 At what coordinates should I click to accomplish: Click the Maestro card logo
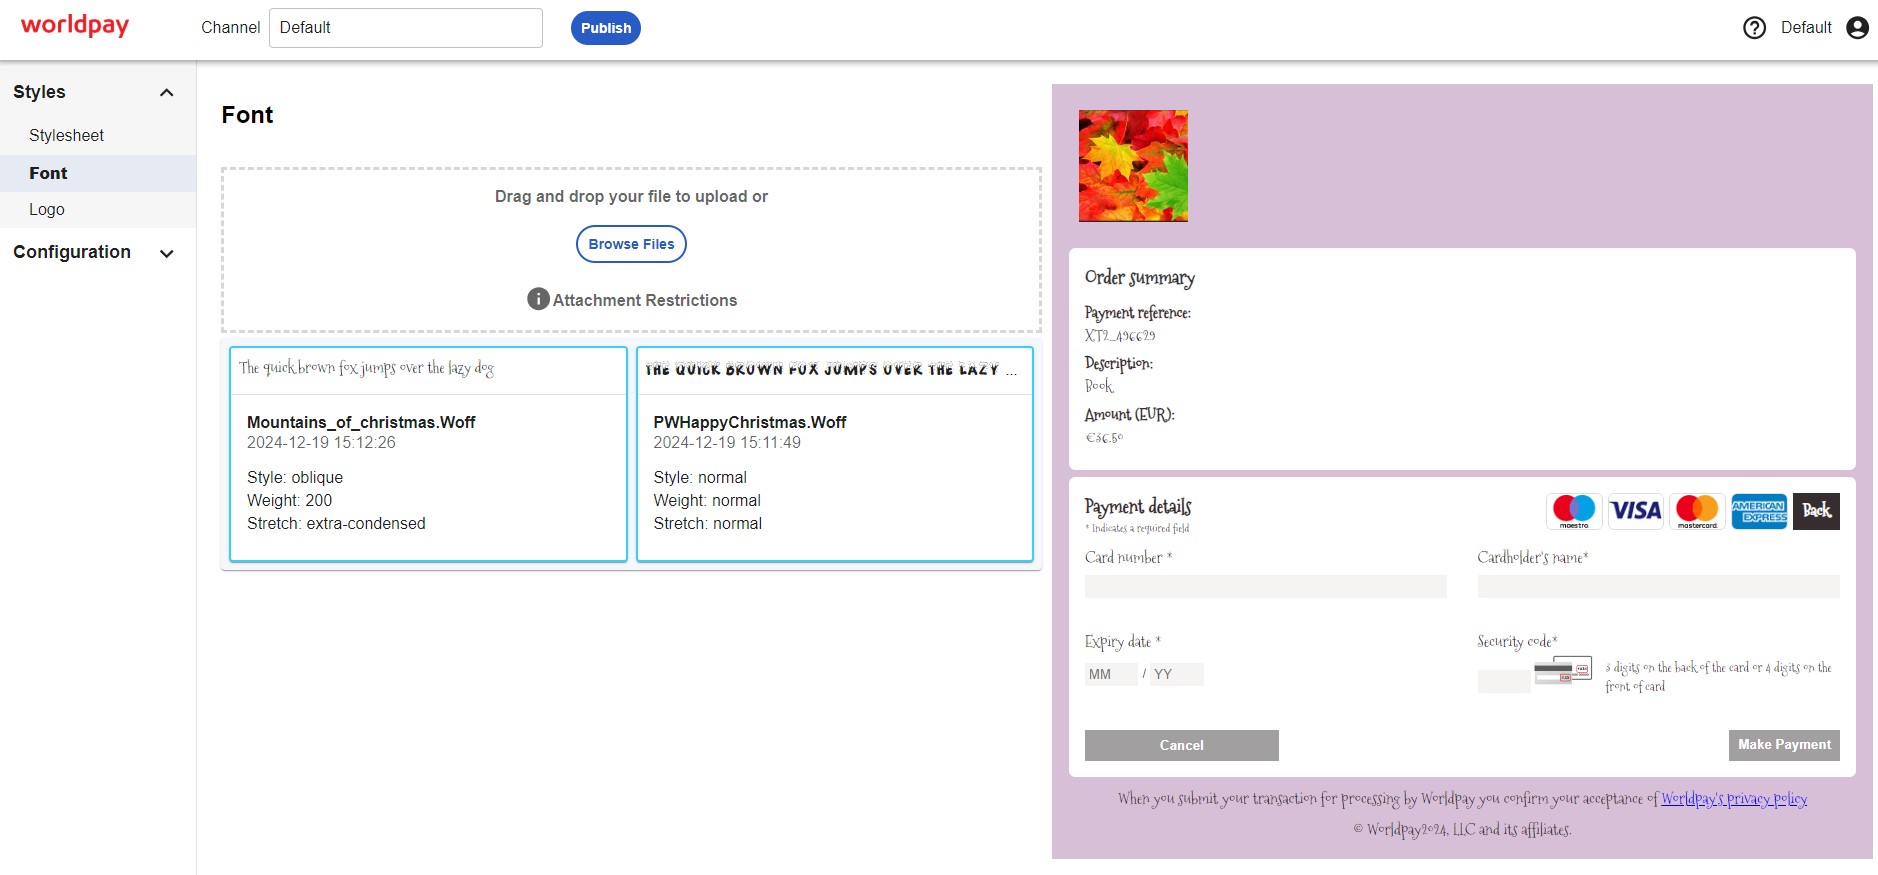point(1574,511)
